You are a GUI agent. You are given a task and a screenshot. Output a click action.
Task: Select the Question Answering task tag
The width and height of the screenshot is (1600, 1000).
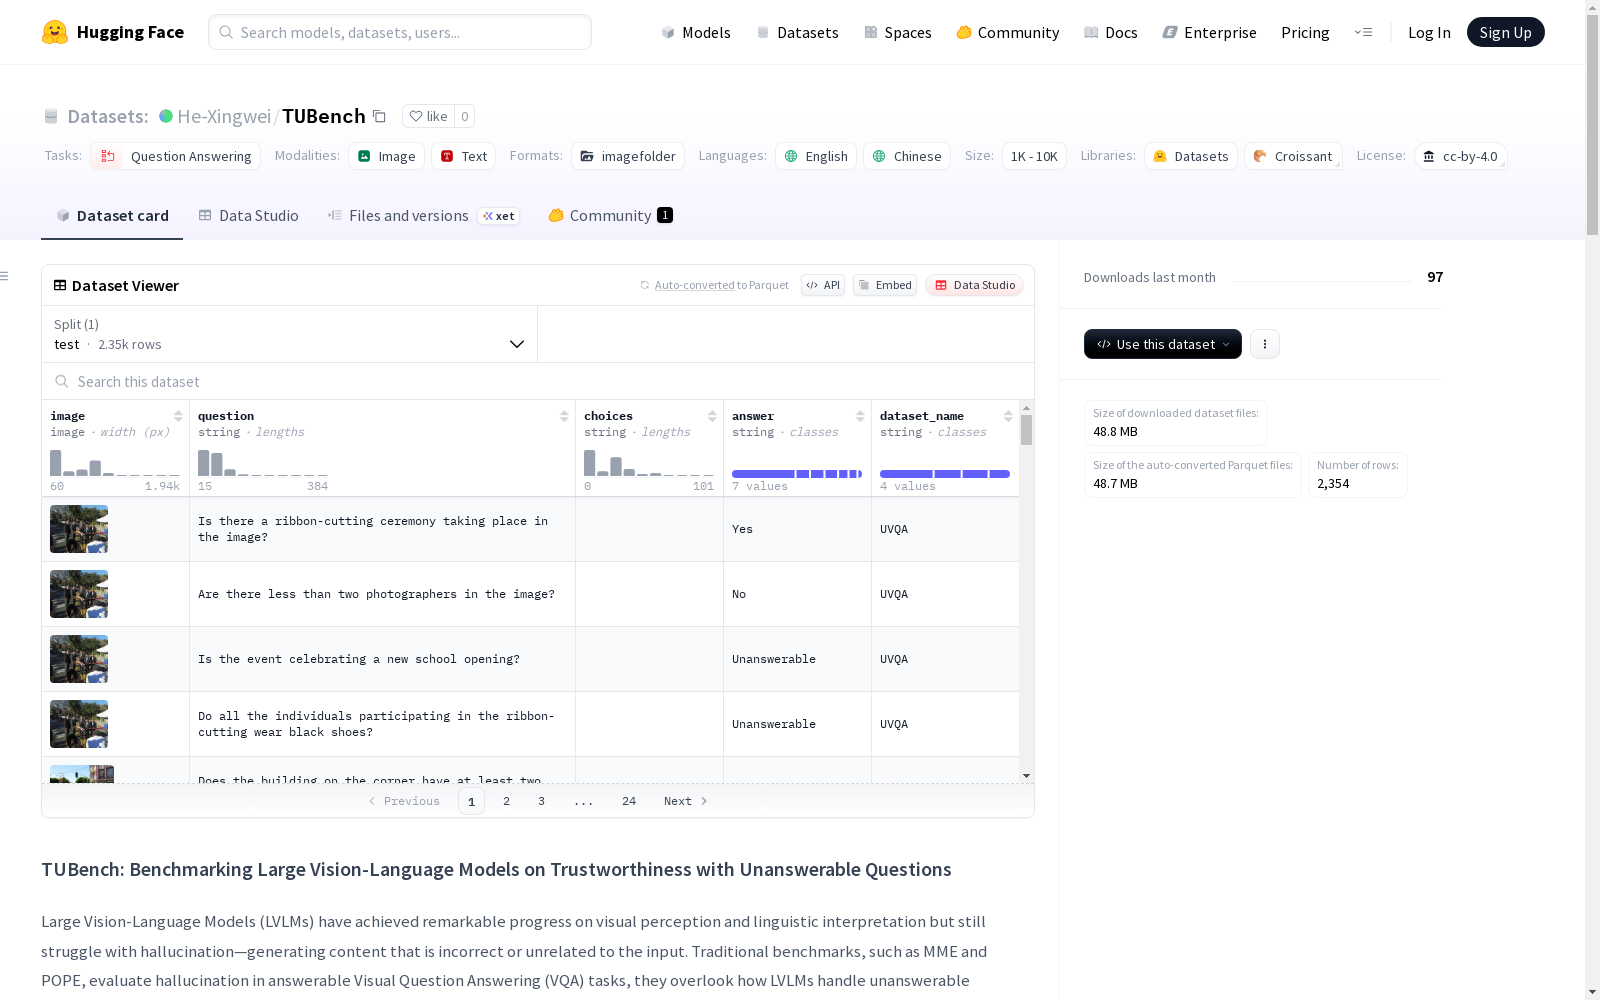[176, 156]
